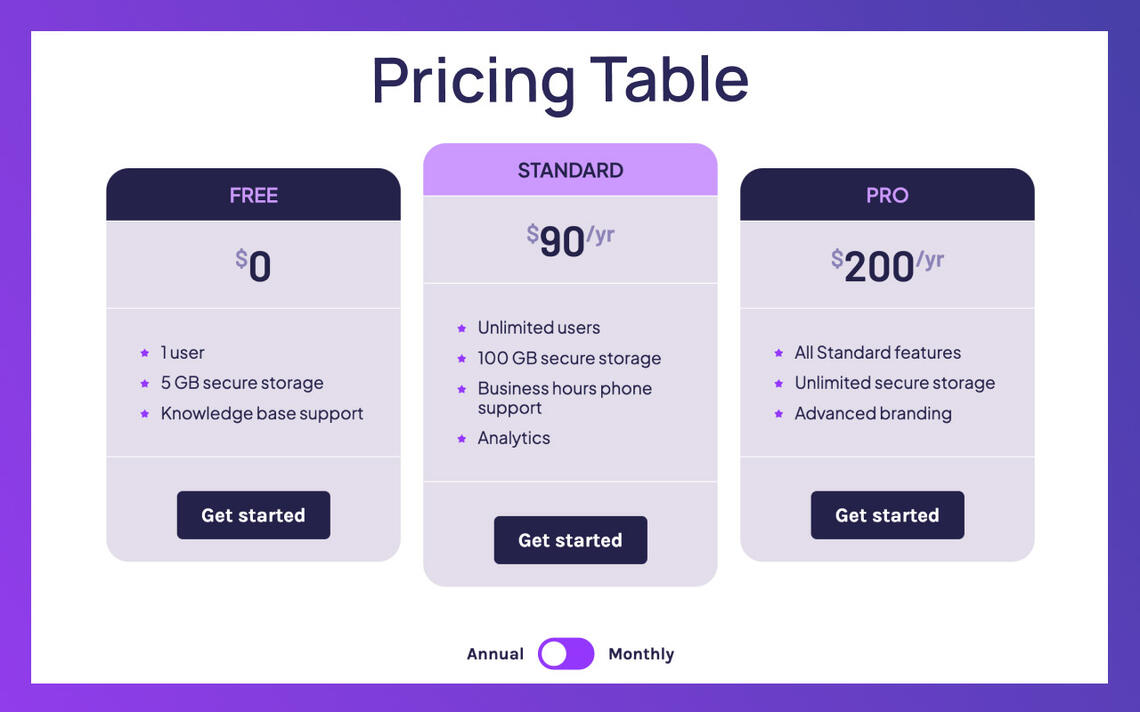Click Get started under the STANDARD plan
The image size is (1140, 712).
click(x=570, y=540)
